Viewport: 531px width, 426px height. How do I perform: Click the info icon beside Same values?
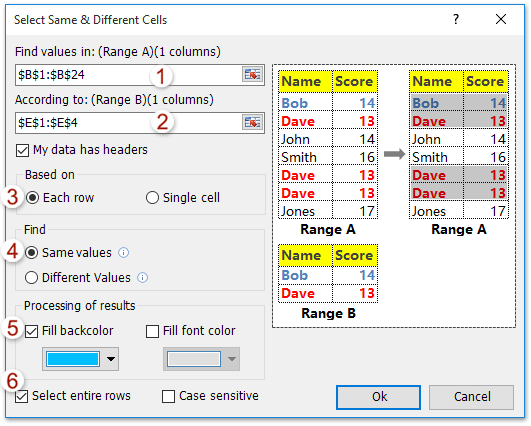click(x=123, y=253)
